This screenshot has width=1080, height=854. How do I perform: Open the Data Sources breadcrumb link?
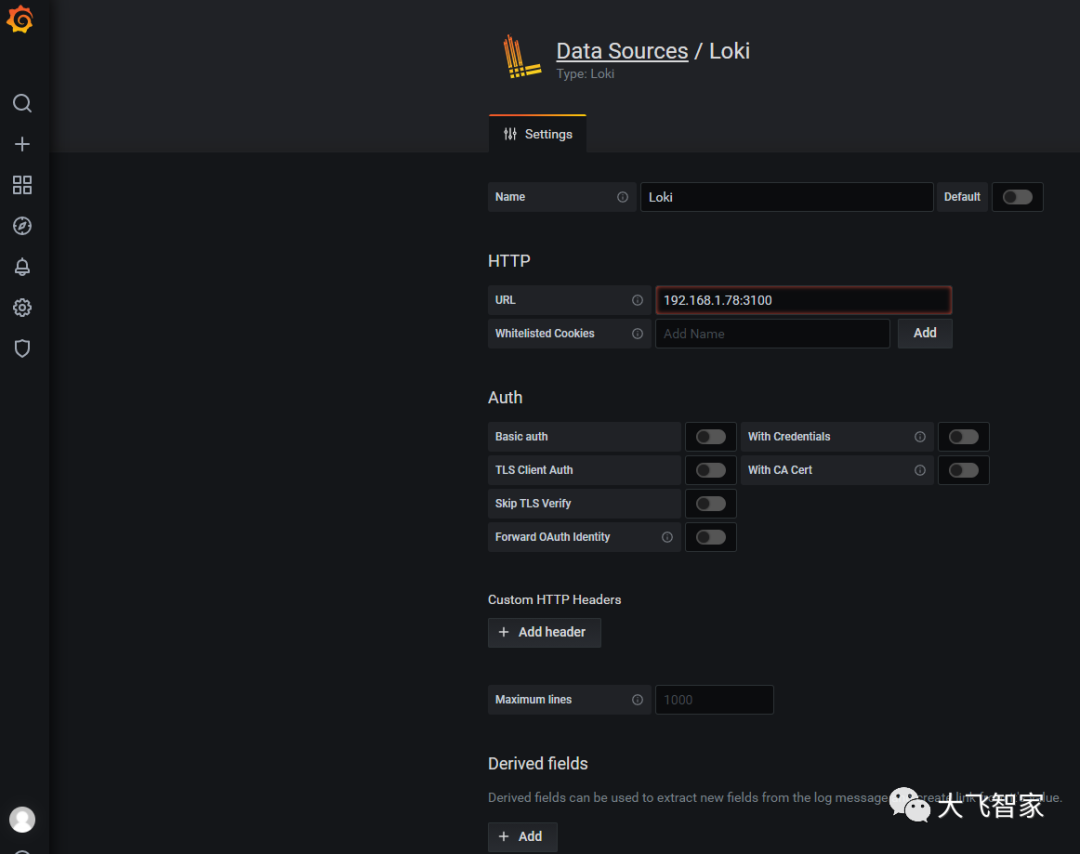click(622, 51)
